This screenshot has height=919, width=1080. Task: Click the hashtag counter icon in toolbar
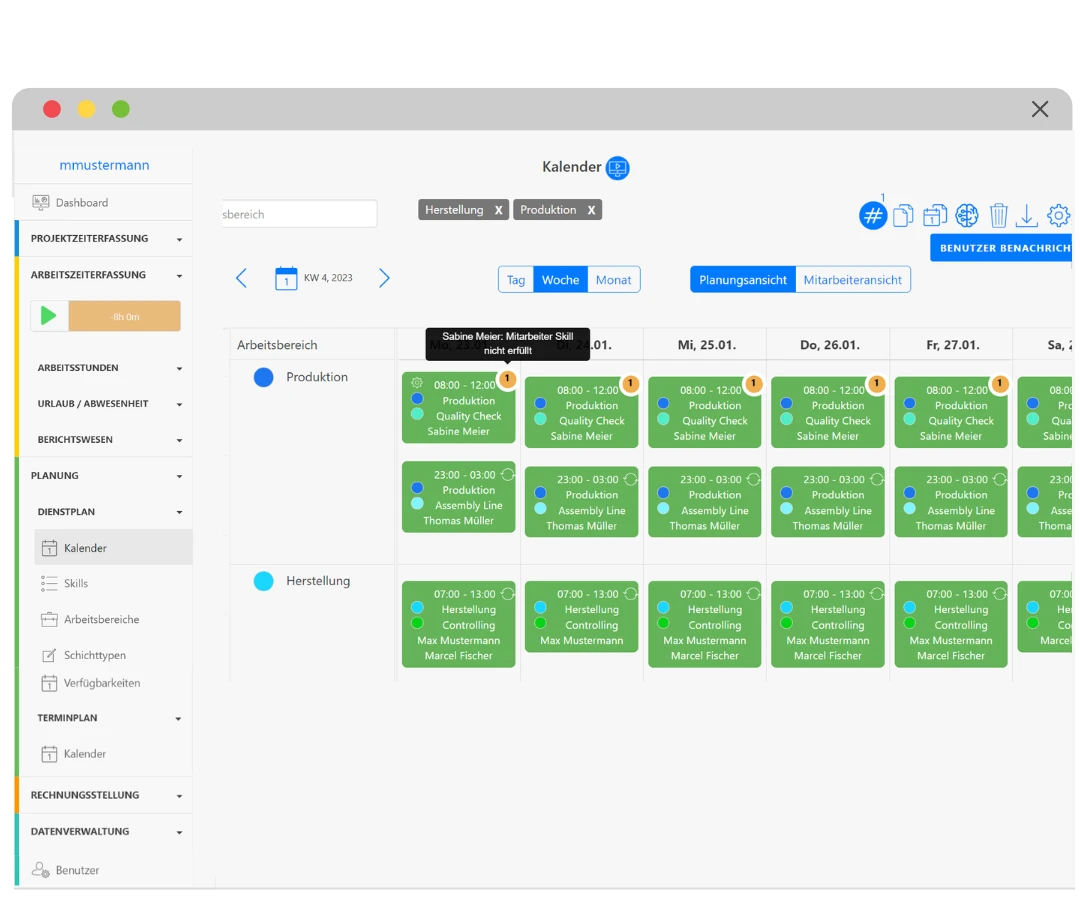click(873, 215)
